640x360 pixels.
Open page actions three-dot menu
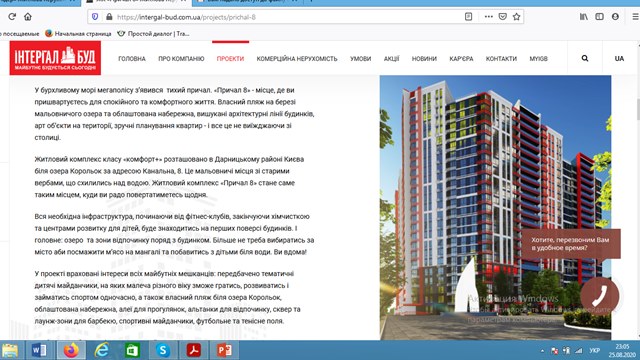489,17
